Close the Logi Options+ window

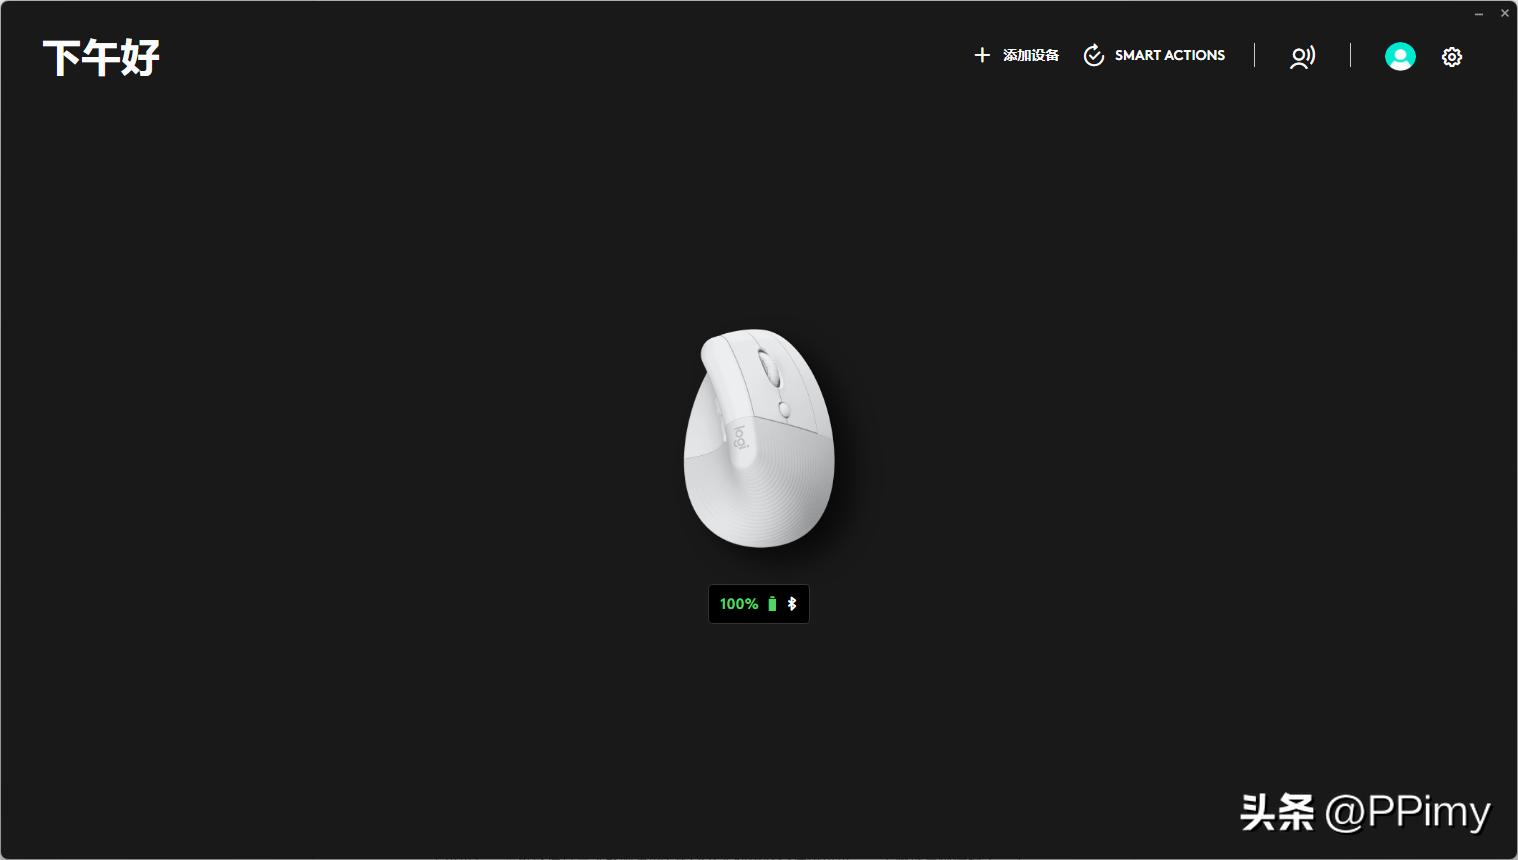(1505, 13)
